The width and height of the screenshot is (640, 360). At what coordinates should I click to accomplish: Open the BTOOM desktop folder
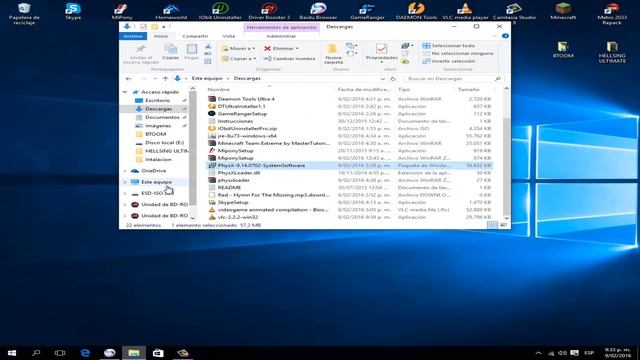click(563, 50)
